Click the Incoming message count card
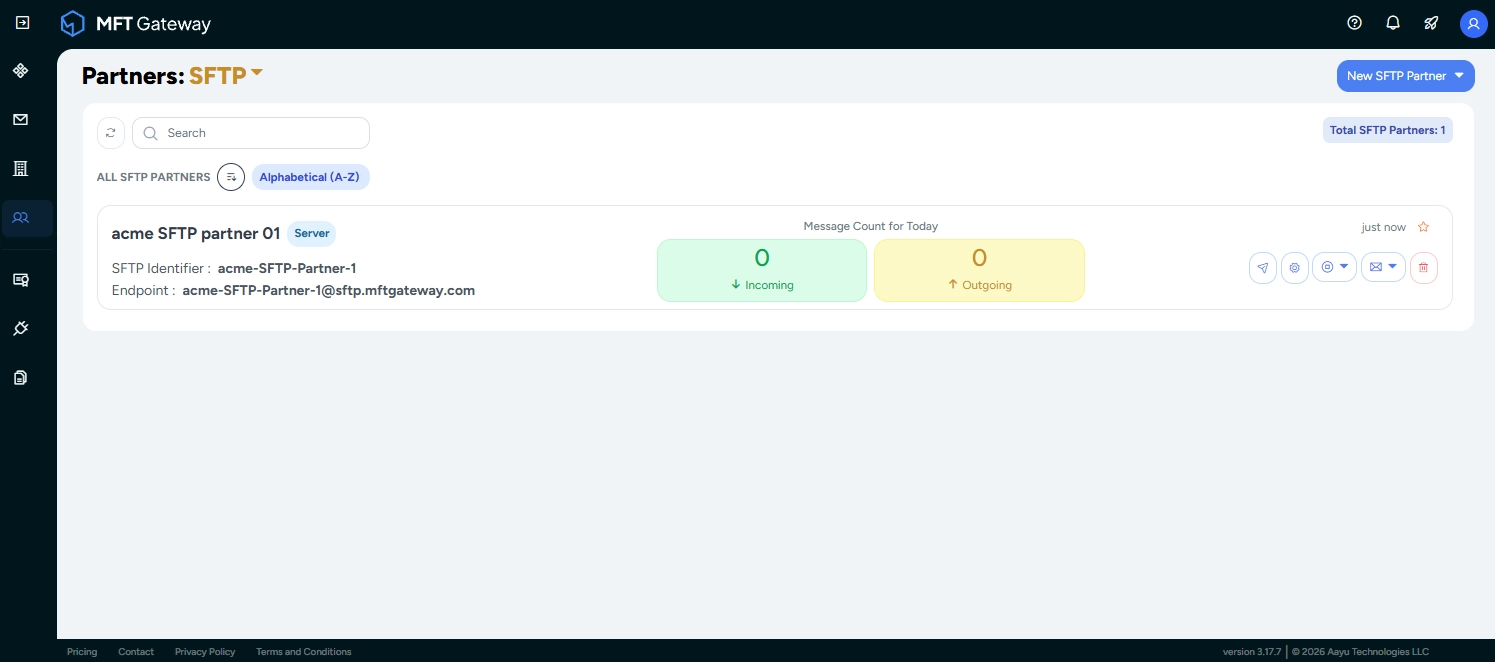The width and height of the screenshot is (1495, 662). click(x=762, y=270)
